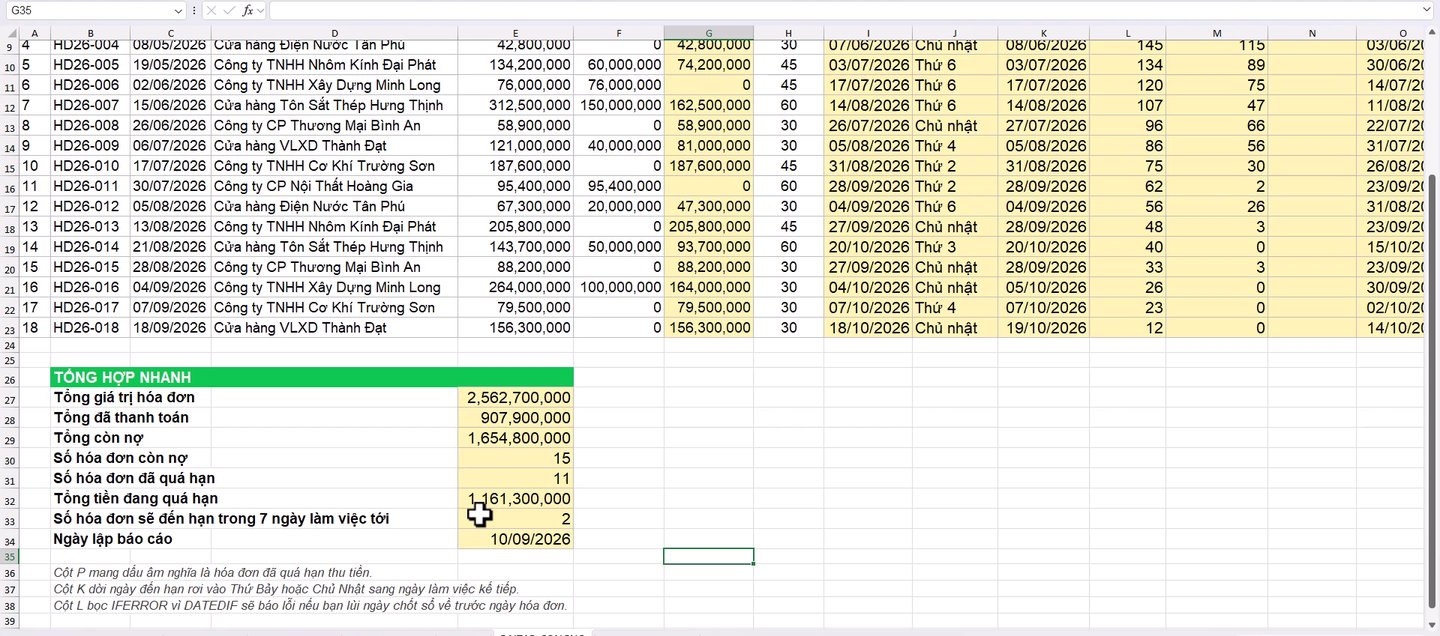Image resolution: width=1440 pixels, height=636 pixels.
Task: Click the Tổng đã thanh toán label
Action: click(120, 418)
